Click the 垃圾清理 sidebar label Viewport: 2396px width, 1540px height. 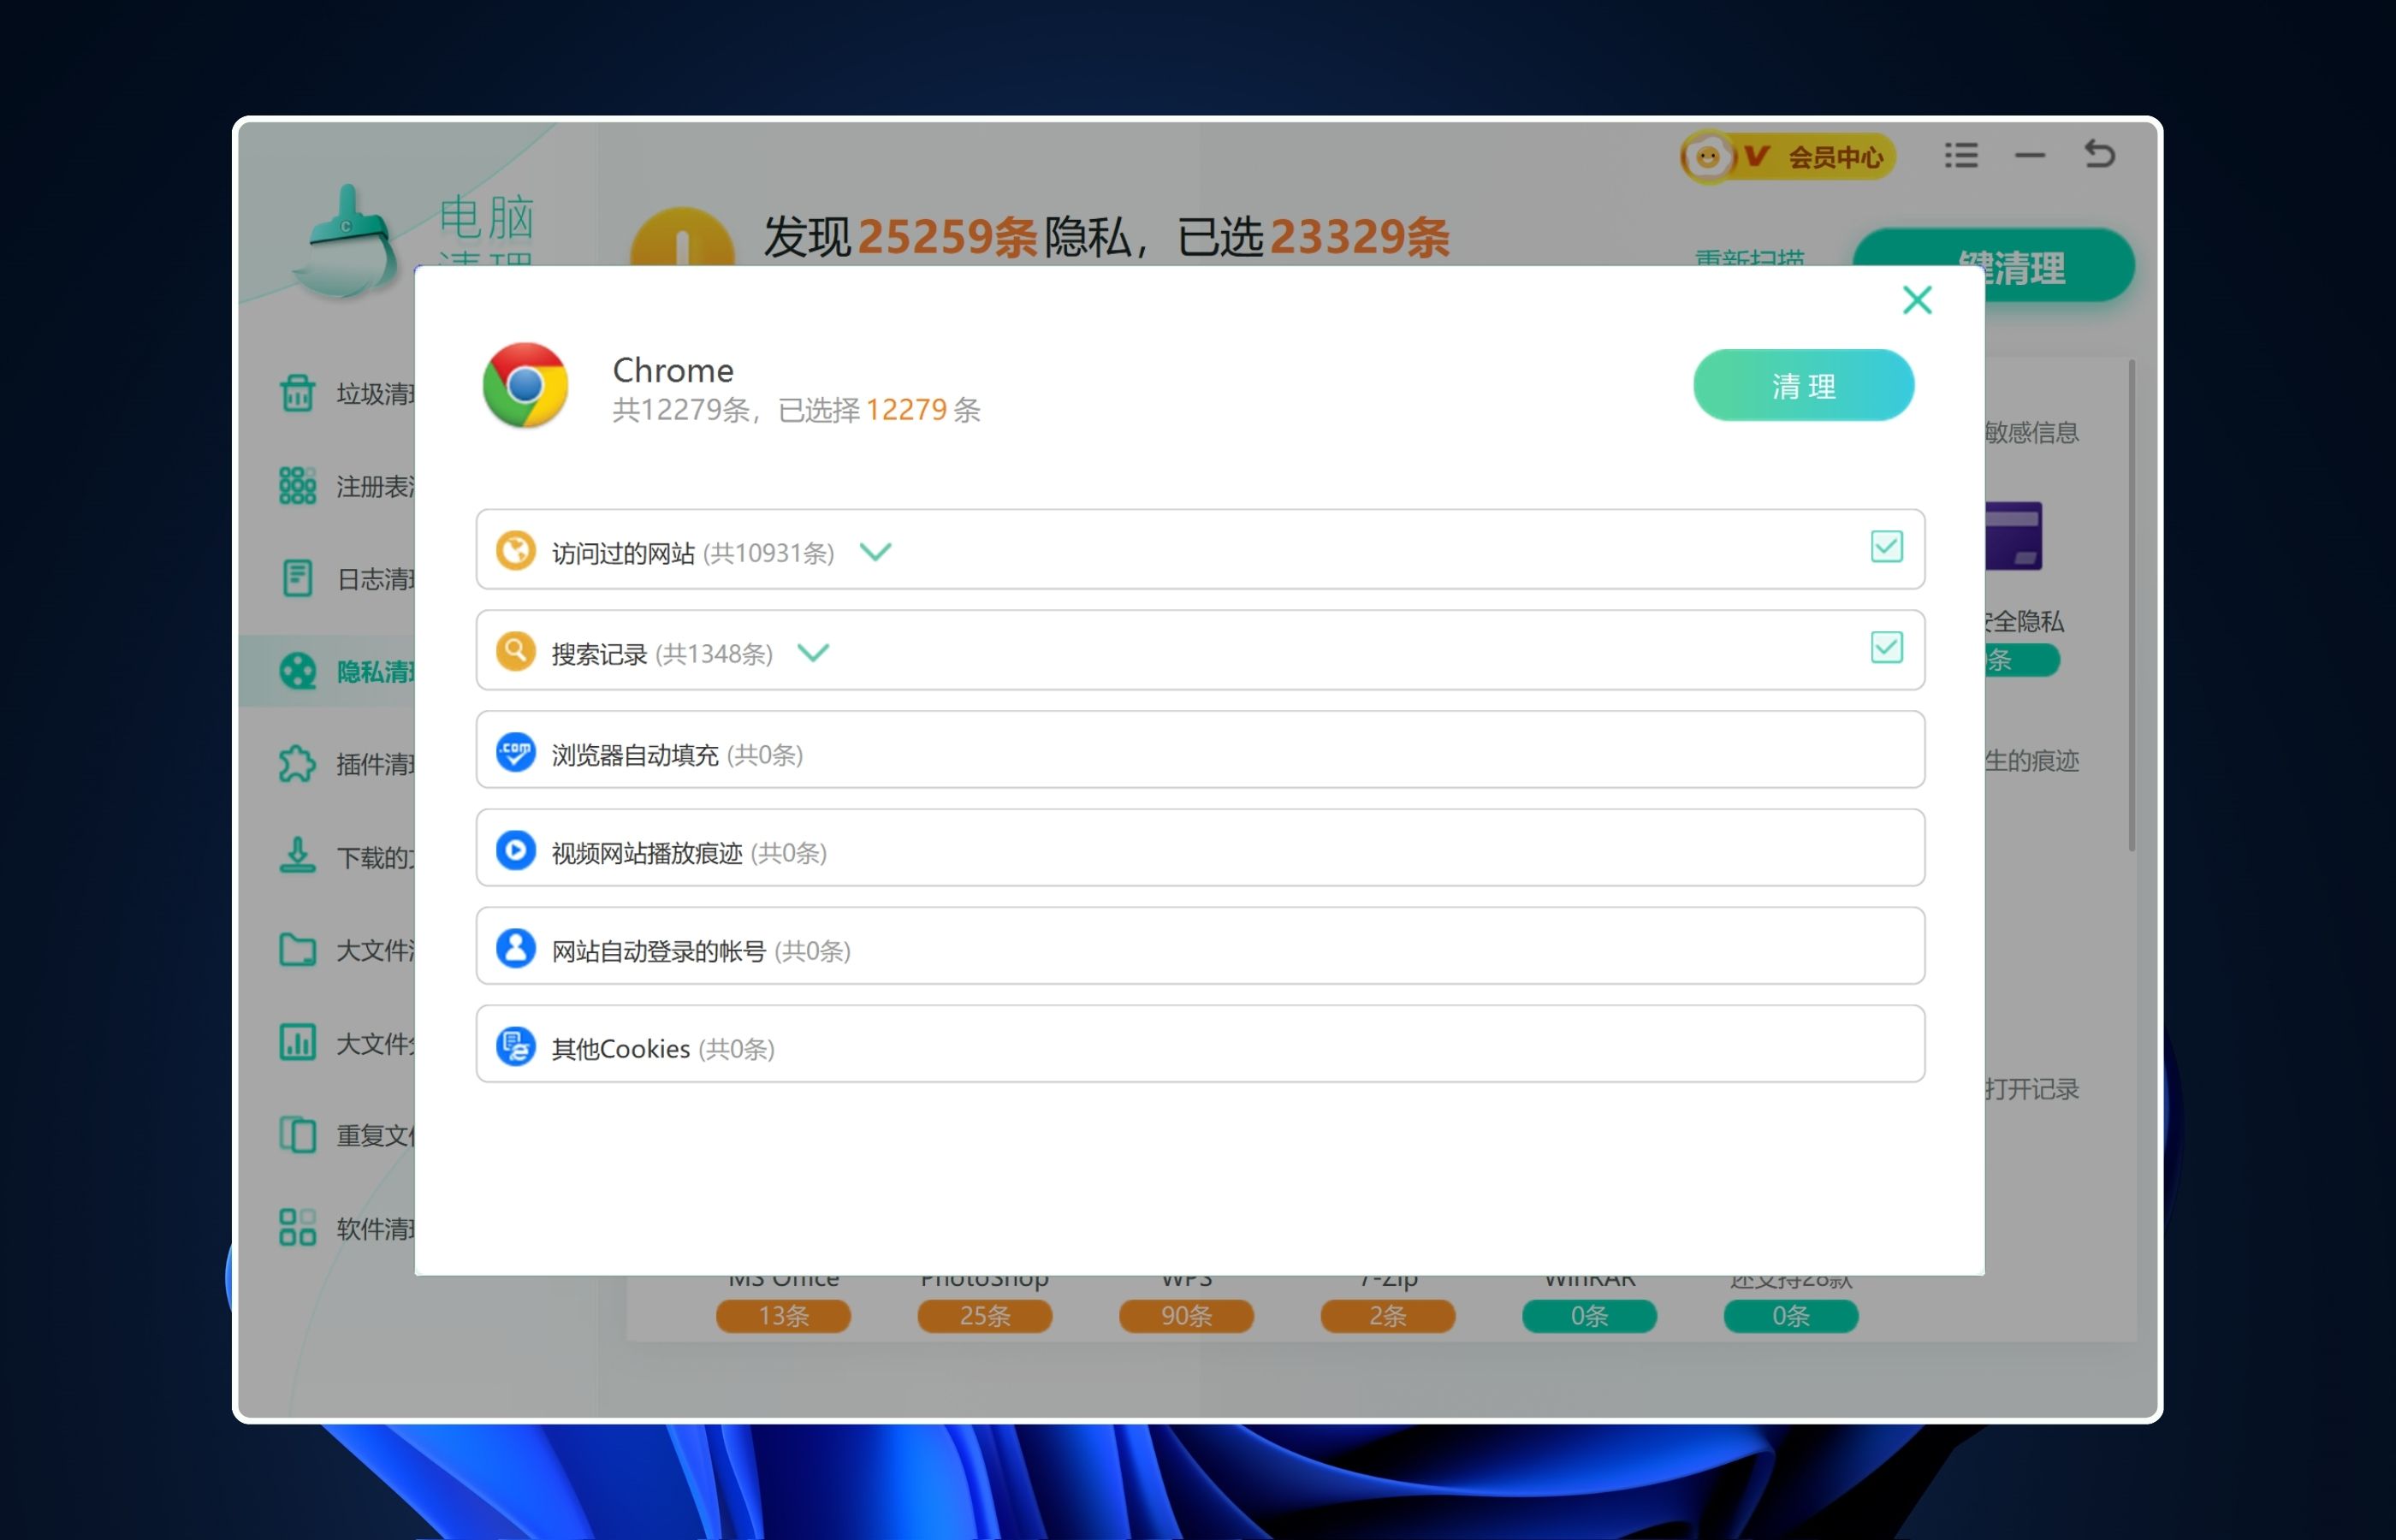coord(375,394)
